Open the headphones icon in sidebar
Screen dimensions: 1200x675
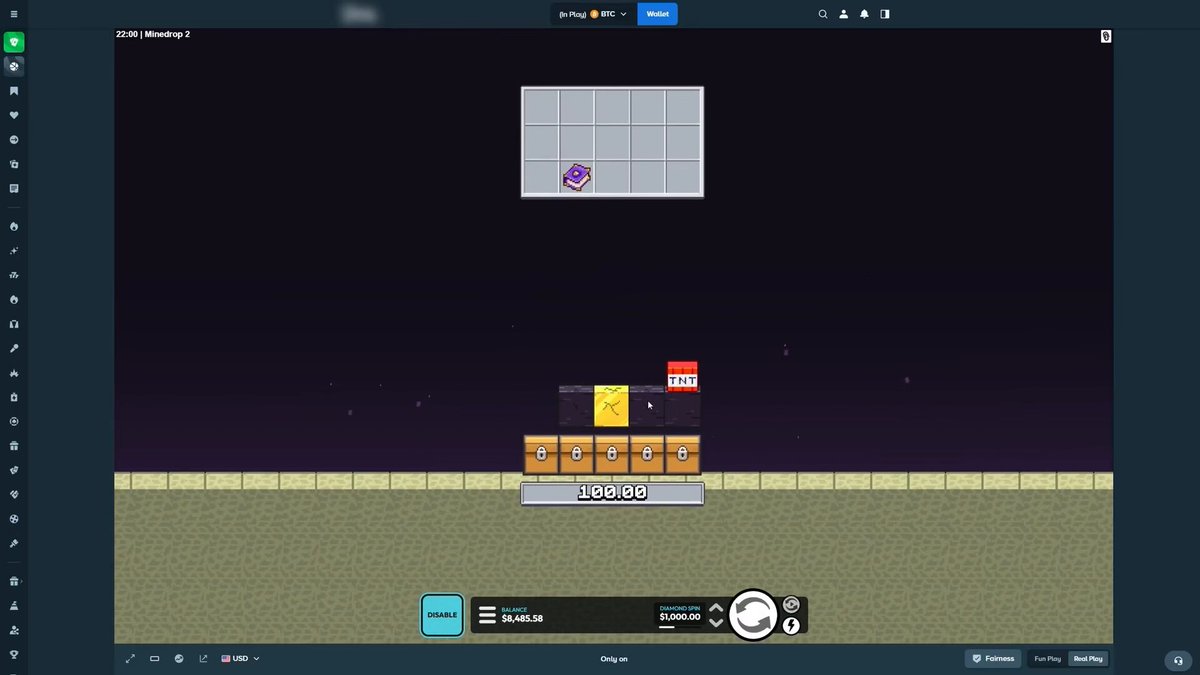[14, 324]
